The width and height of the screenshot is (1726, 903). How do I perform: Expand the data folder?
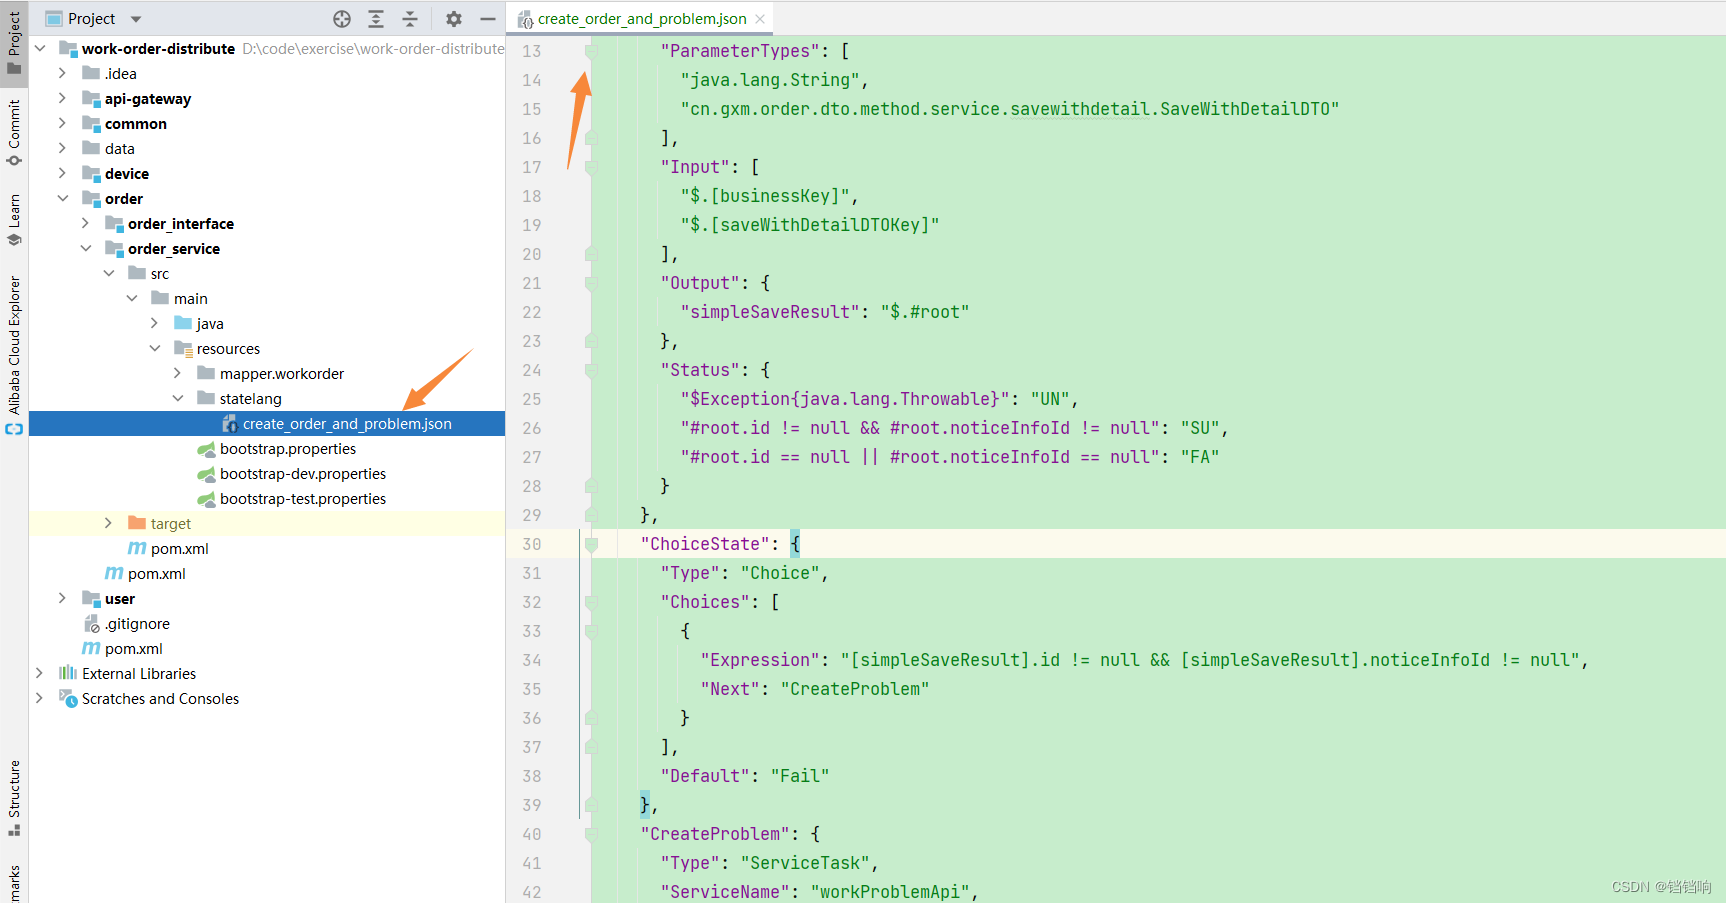(62, 148)
